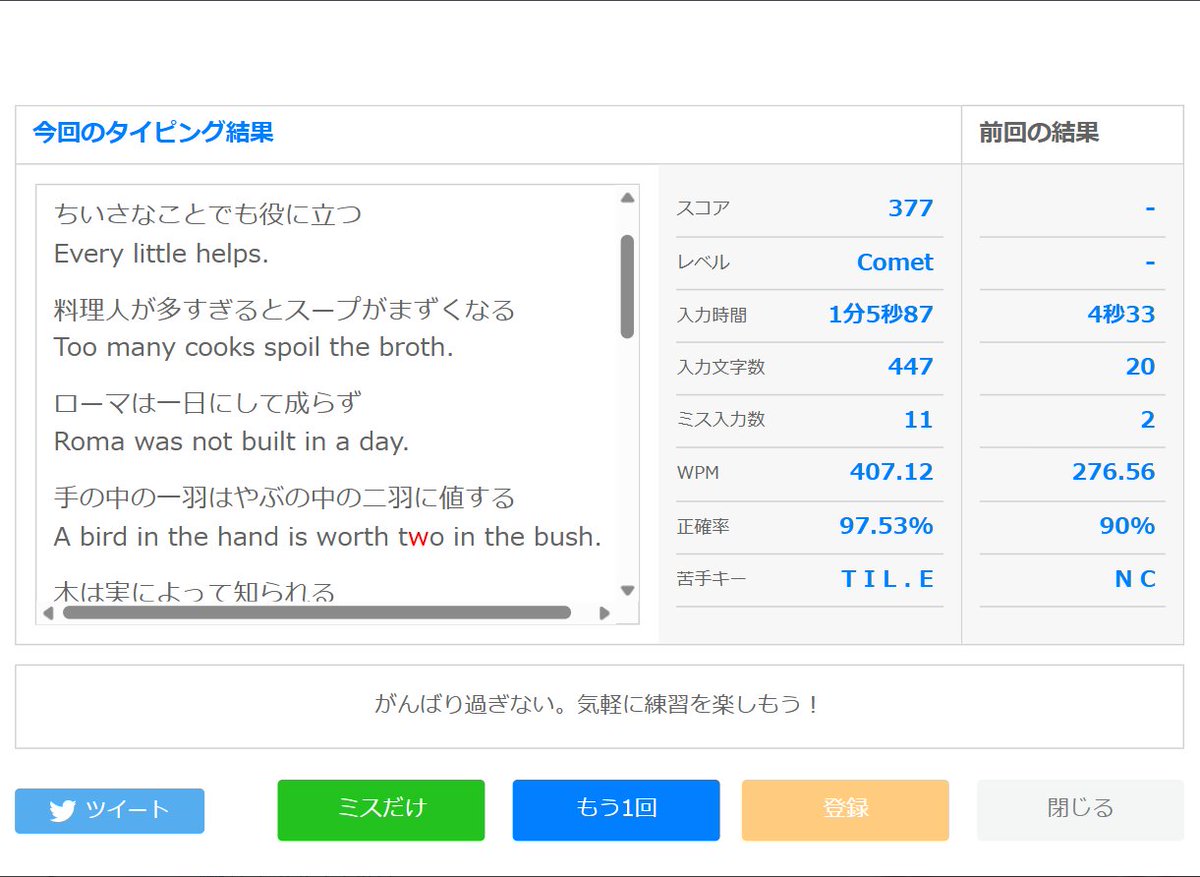Click the vertical scrollbar up arrow
This screenshot has height=877, width=1200.
pyautogui.click(x=627, y=198)
